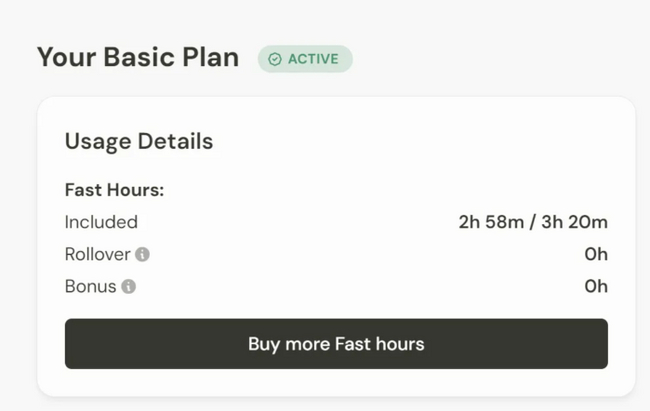Click the slash between the Included hours
The image size is (650, 411).
530,222
